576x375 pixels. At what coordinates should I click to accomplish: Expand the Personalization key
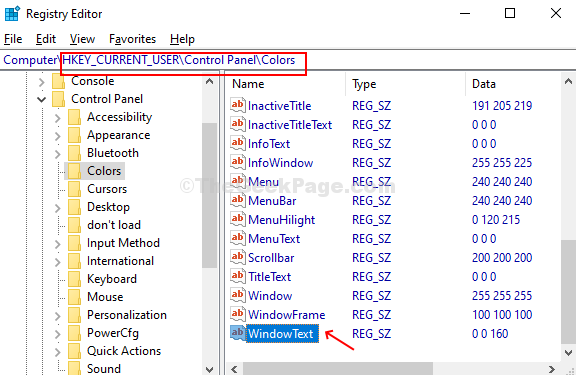(57, 316)
